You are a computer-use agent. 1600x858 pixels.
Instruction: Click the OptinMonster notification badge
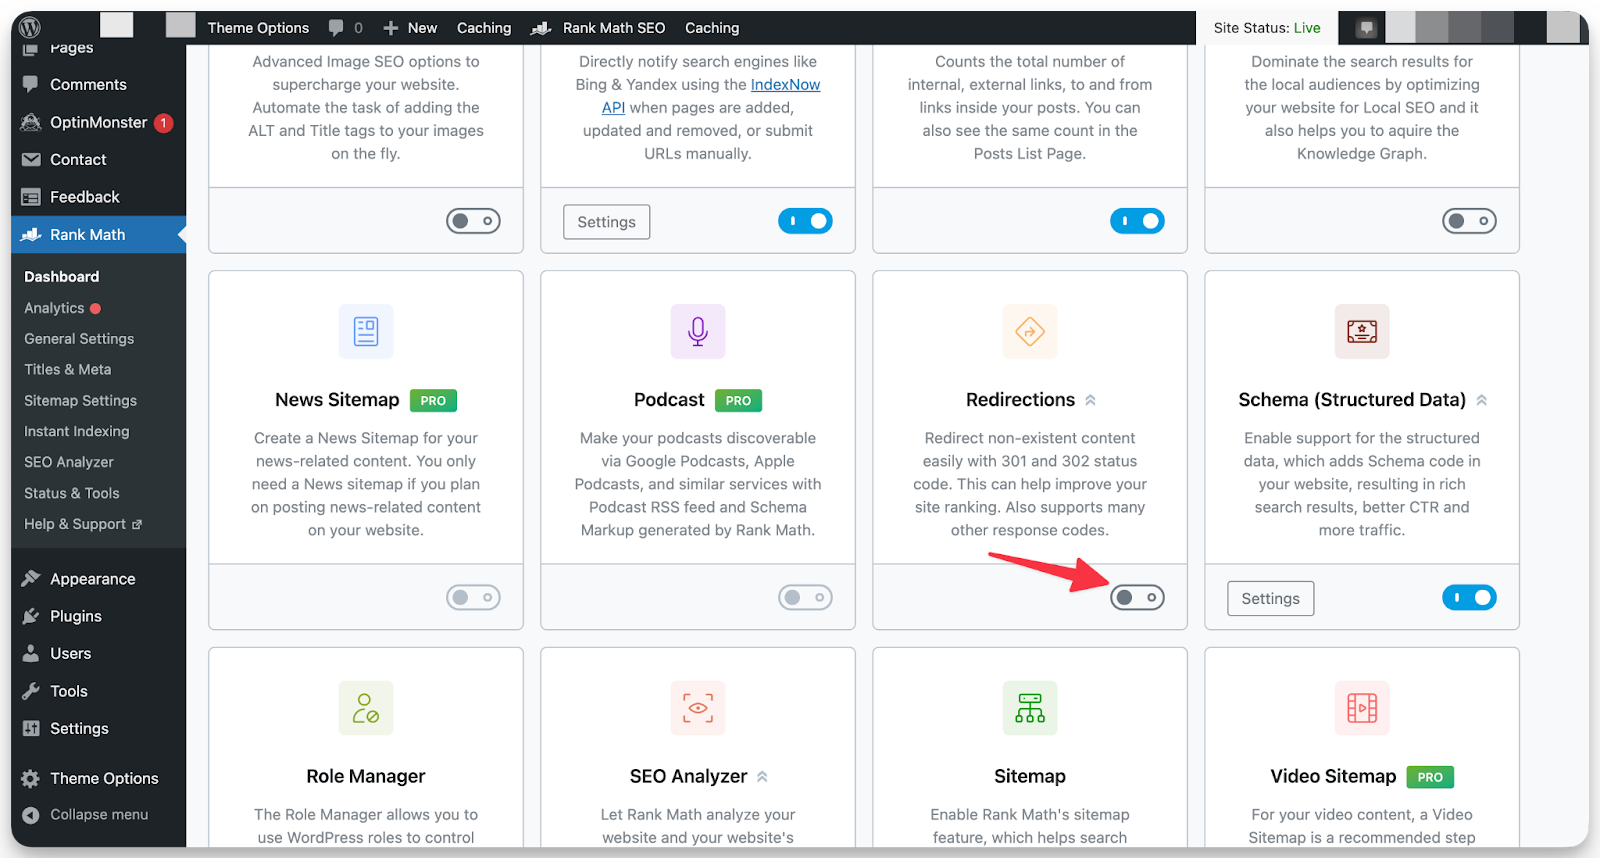click(x=163, y=123)
